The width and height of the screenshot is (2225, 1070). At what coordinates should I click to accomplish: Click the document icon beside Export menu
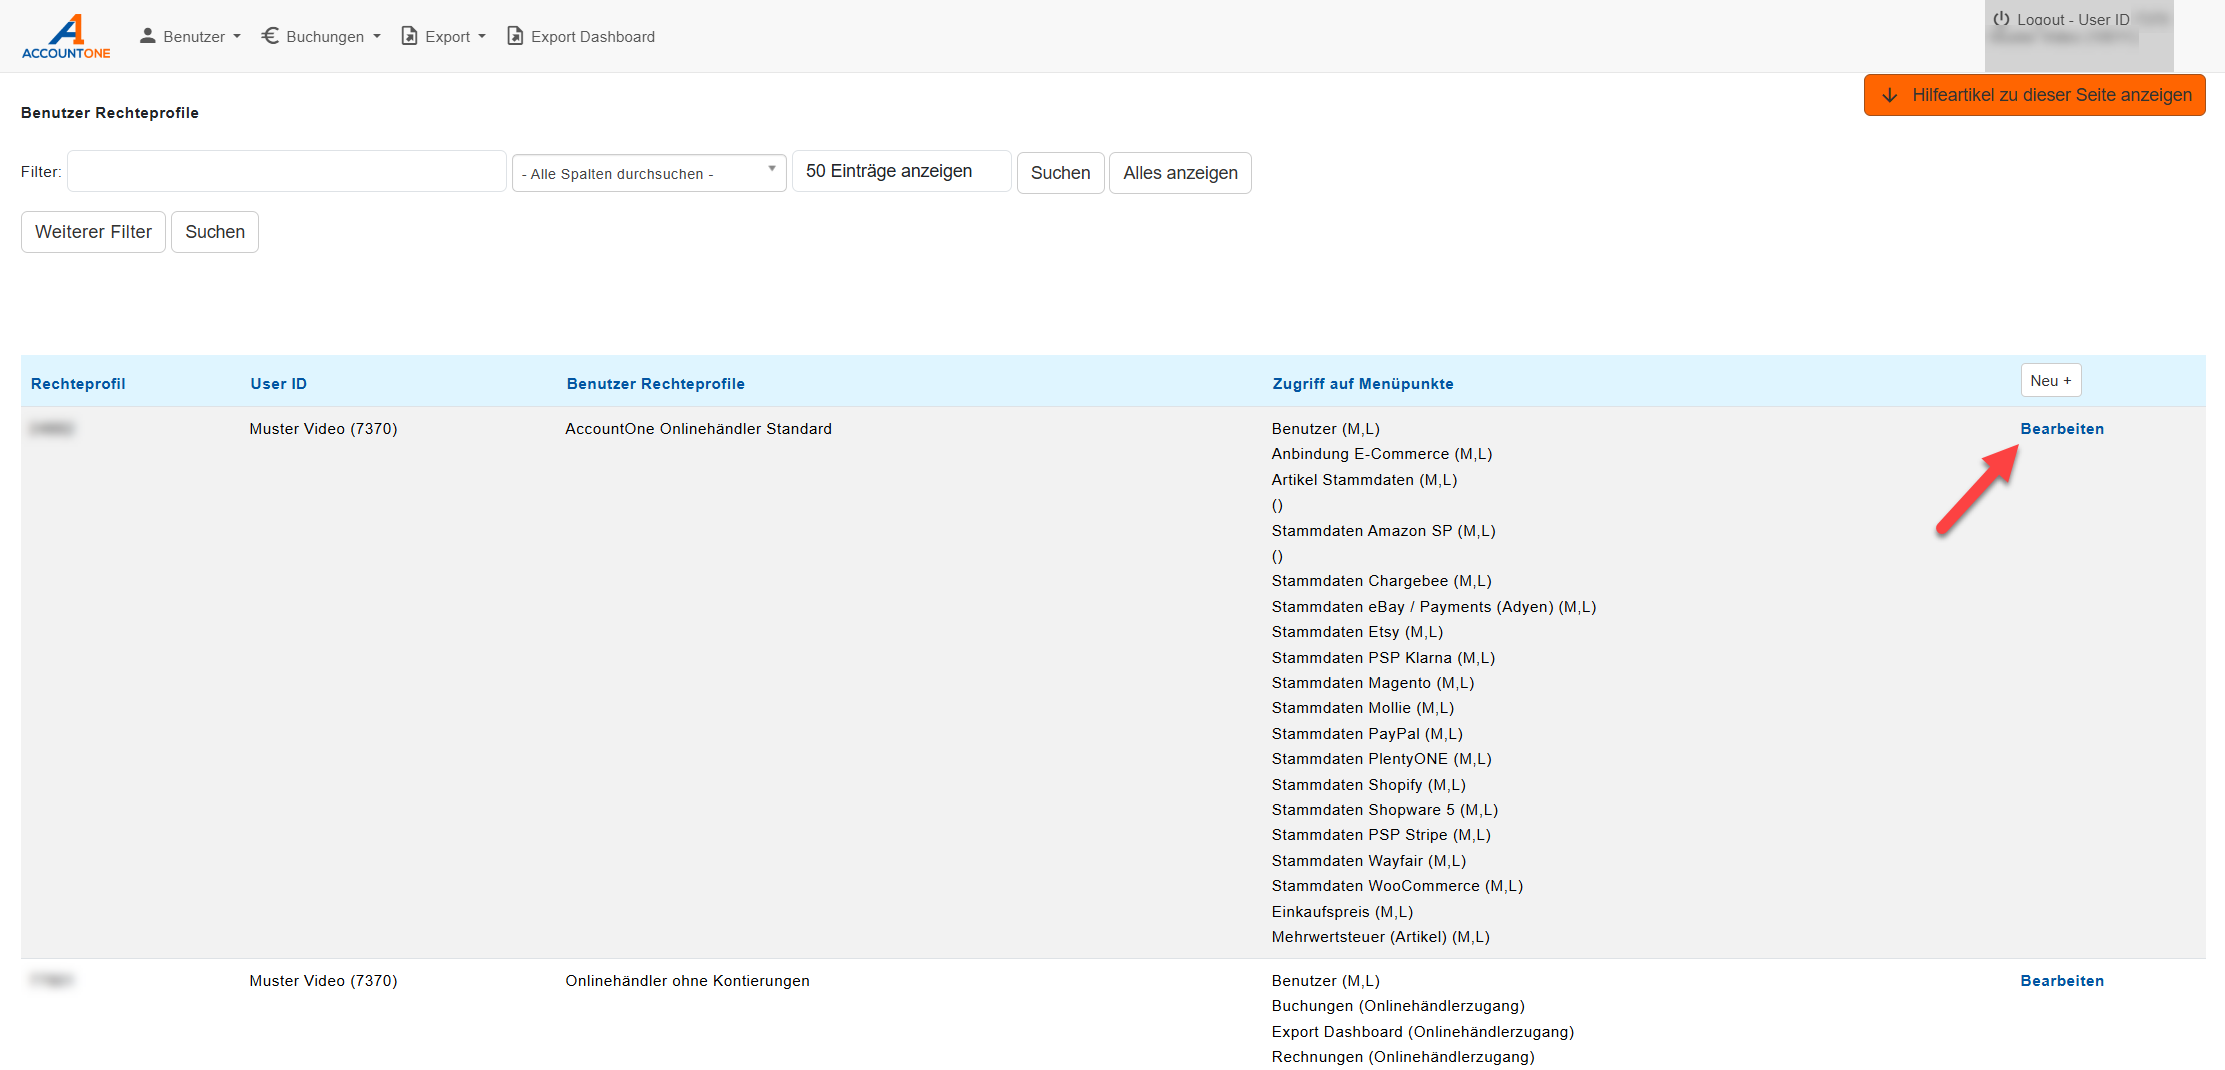(409, 36)
